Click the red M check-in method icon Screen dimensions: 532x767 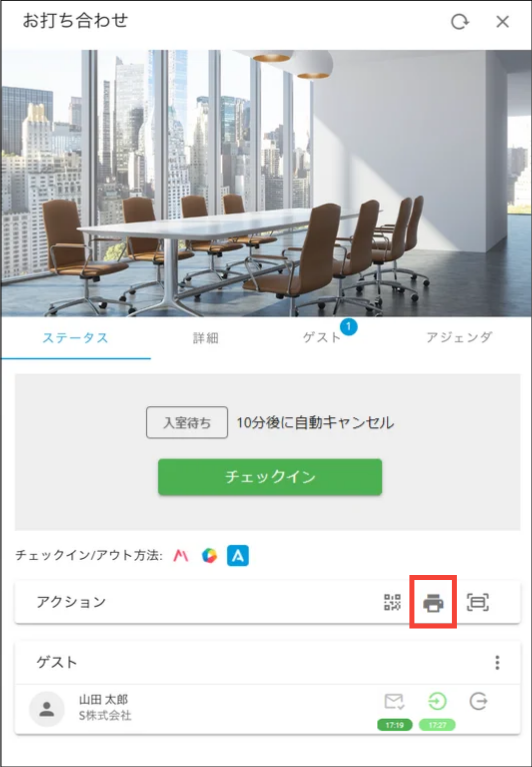point(181,556)
